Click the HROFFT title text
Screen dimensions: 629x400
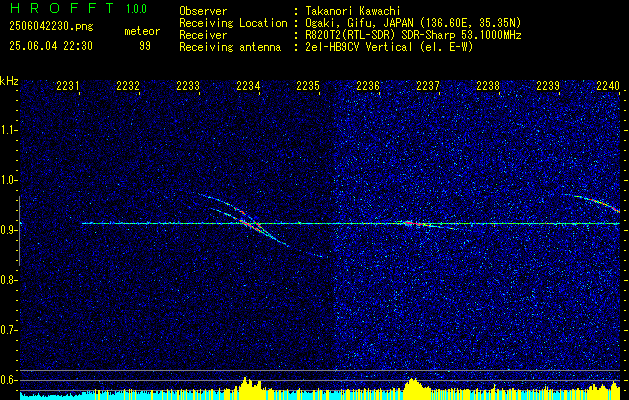pos(62,8)
